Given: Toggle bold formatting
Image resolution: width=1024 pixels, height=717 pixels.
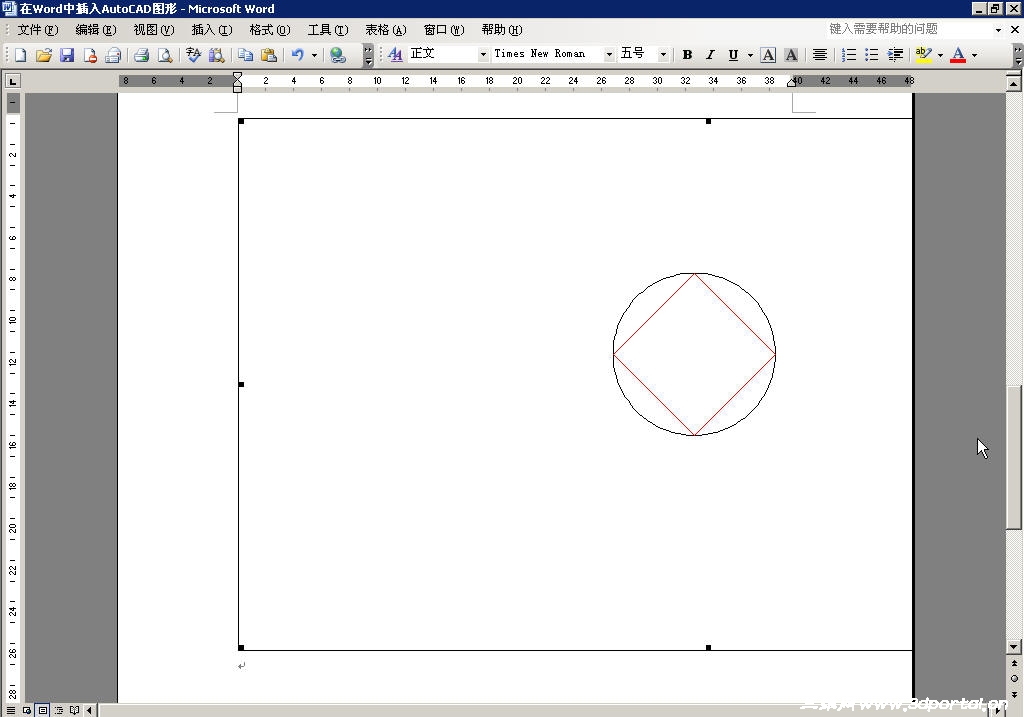Looking at the screenshot, I should click(x=687, y=55).
